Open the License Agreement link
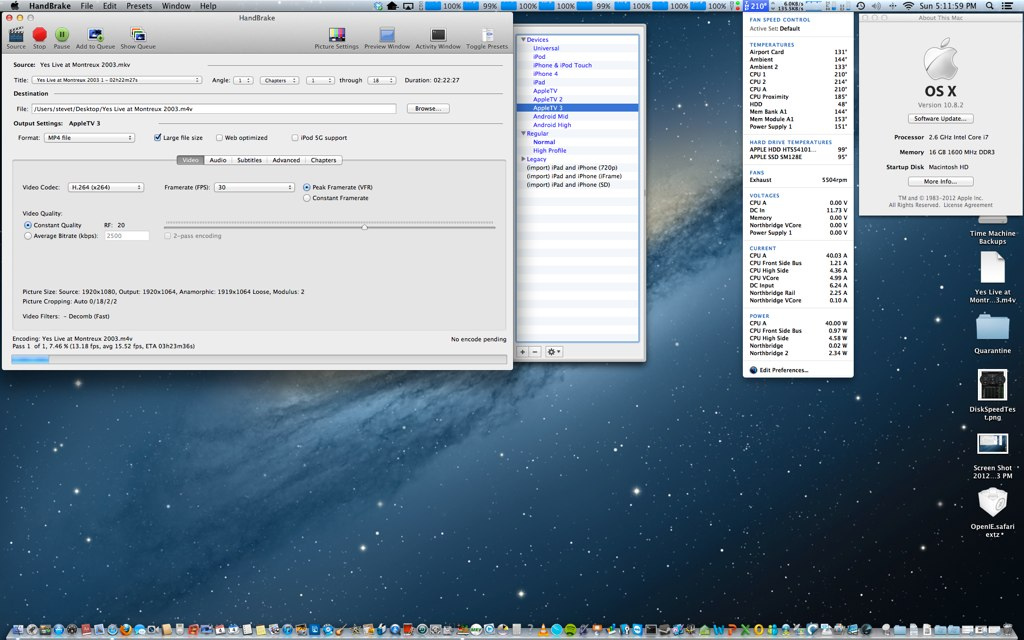Viewport: 1024px width, 640px height. pyautogui.click(x=970, y=205)
